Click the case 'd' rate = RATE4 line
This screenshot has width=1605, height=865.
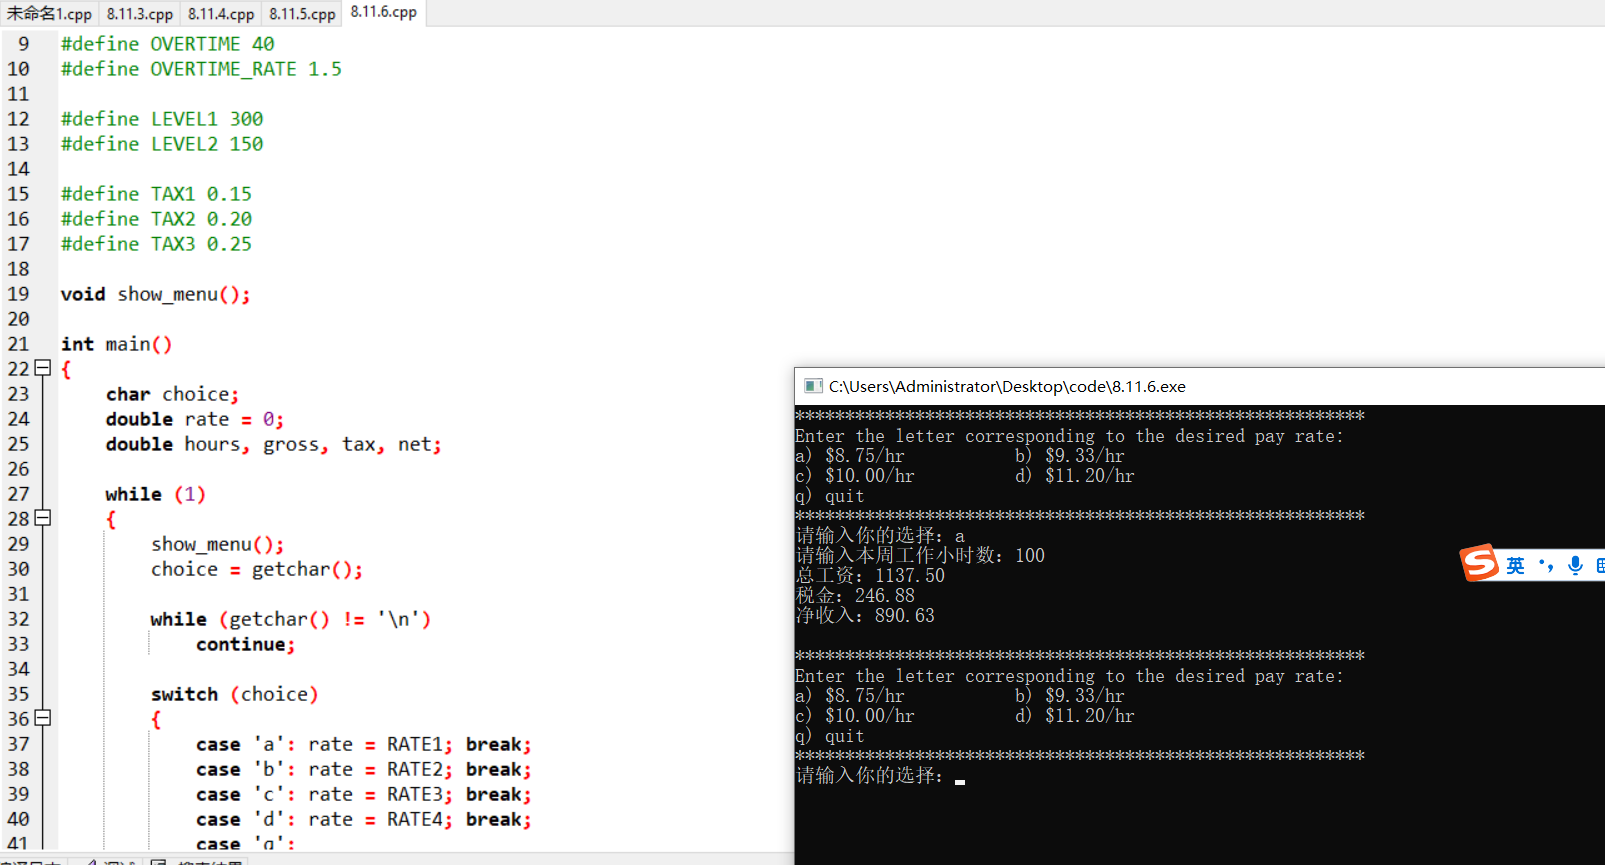(363, 819)
